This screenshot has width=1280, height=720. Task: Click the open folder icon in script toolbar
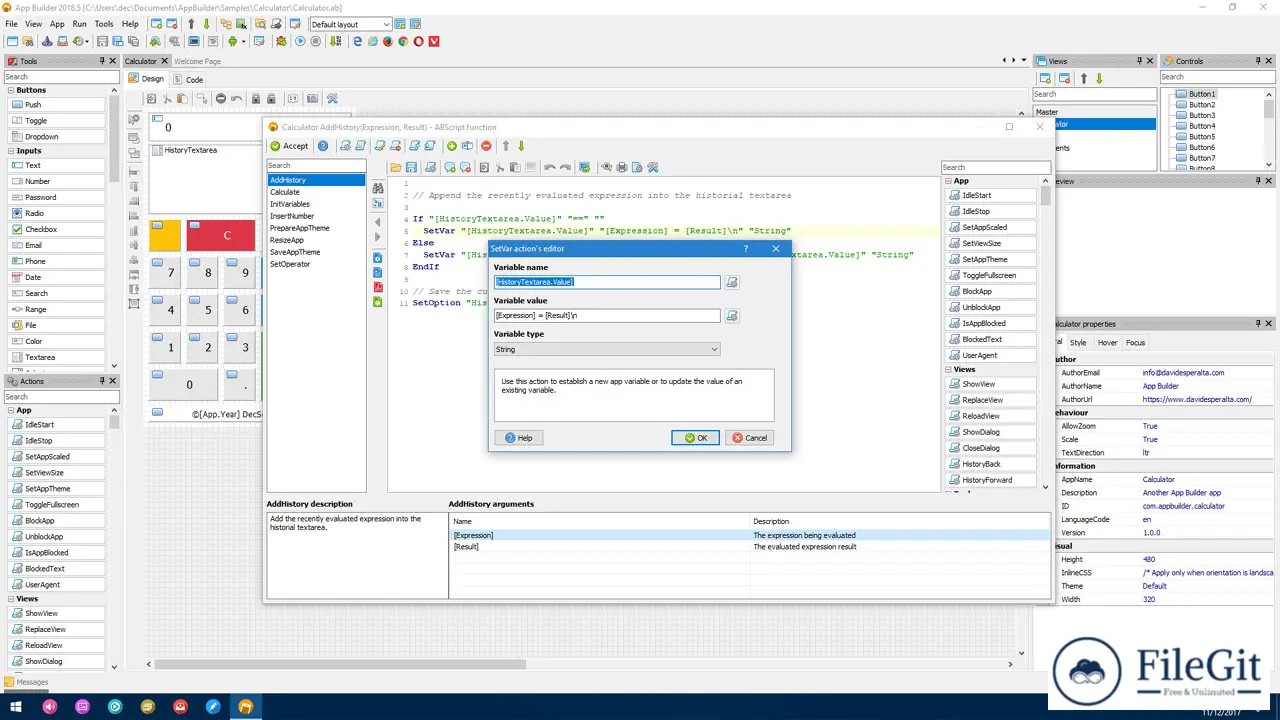coord(396,167)
